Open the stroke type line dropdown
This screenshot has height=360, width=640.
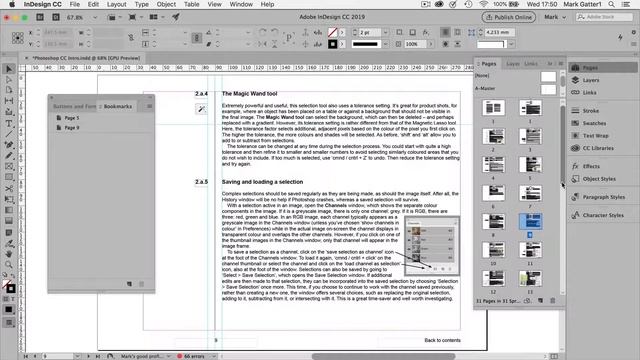tap(385, 44)
